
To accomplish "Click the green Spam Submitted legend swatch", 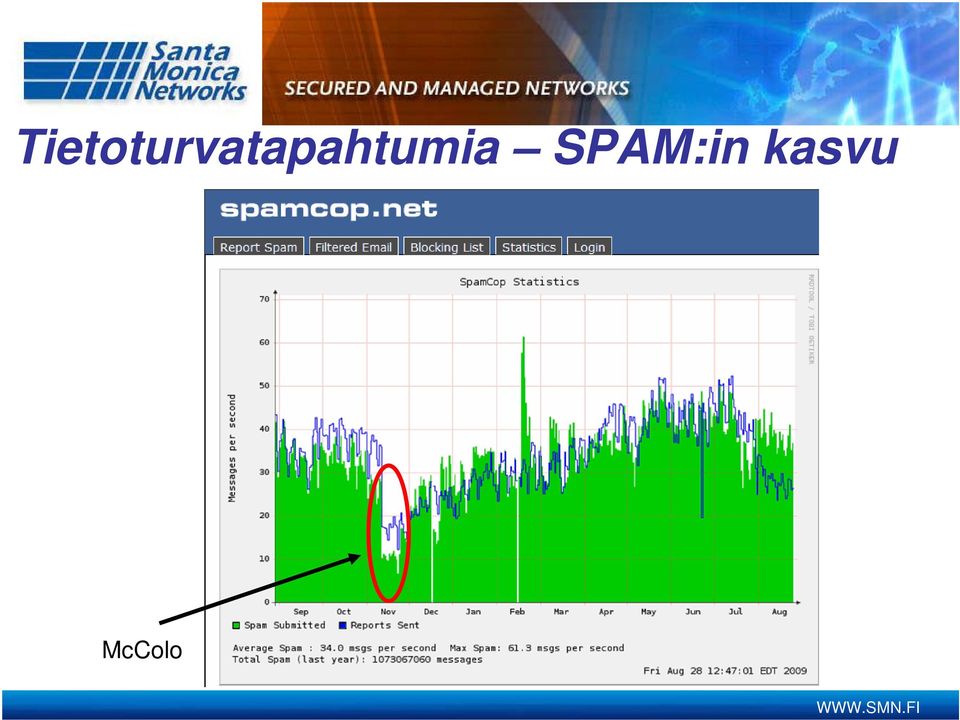I will (236, 626).
